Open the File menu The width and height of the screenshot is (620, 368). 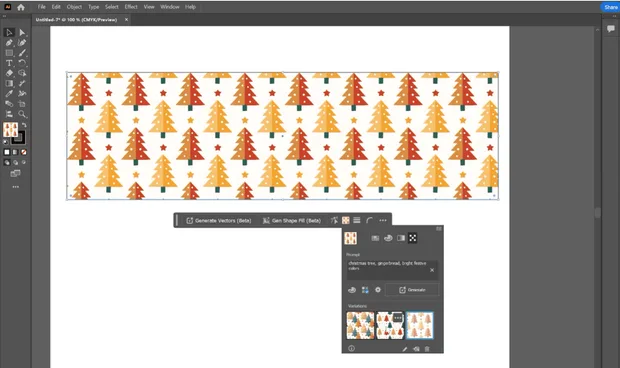[x=42, y=7]
